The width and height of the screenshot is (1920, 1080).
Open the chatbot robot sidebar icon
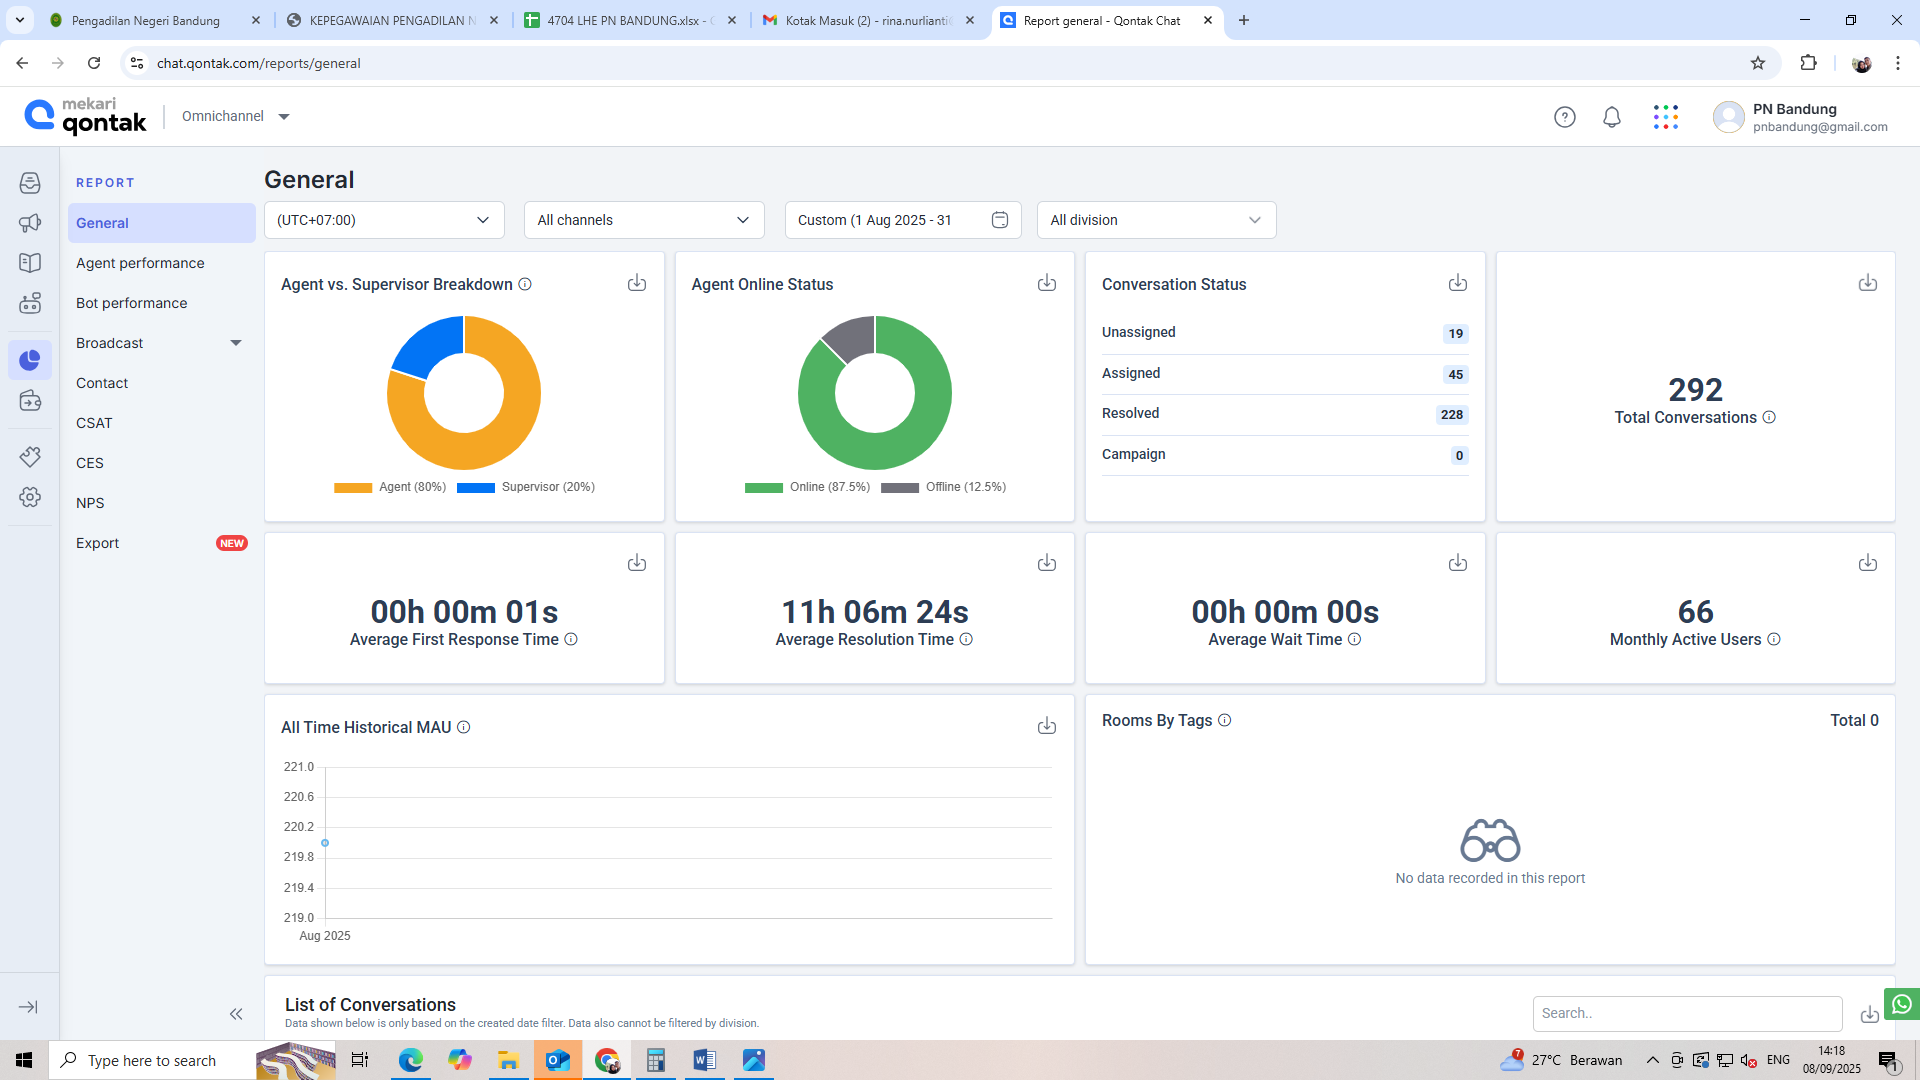[x=30, y=303]
